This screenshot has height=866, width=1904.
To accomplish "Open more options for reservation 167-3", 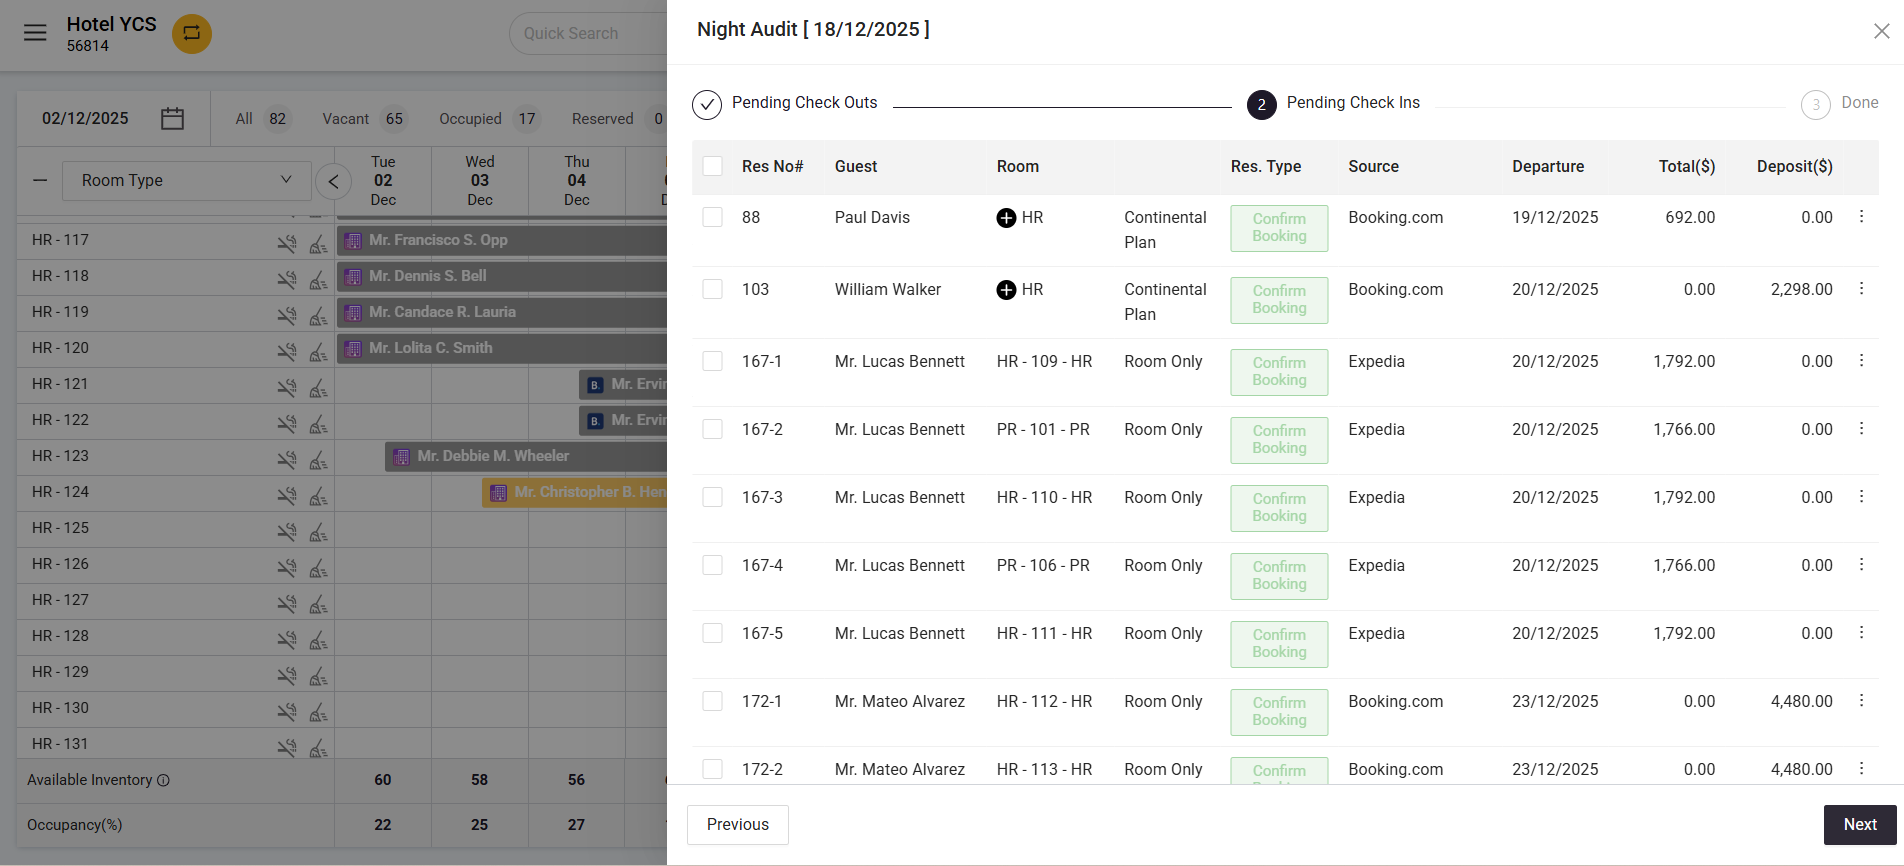I will click(1861, 496).
